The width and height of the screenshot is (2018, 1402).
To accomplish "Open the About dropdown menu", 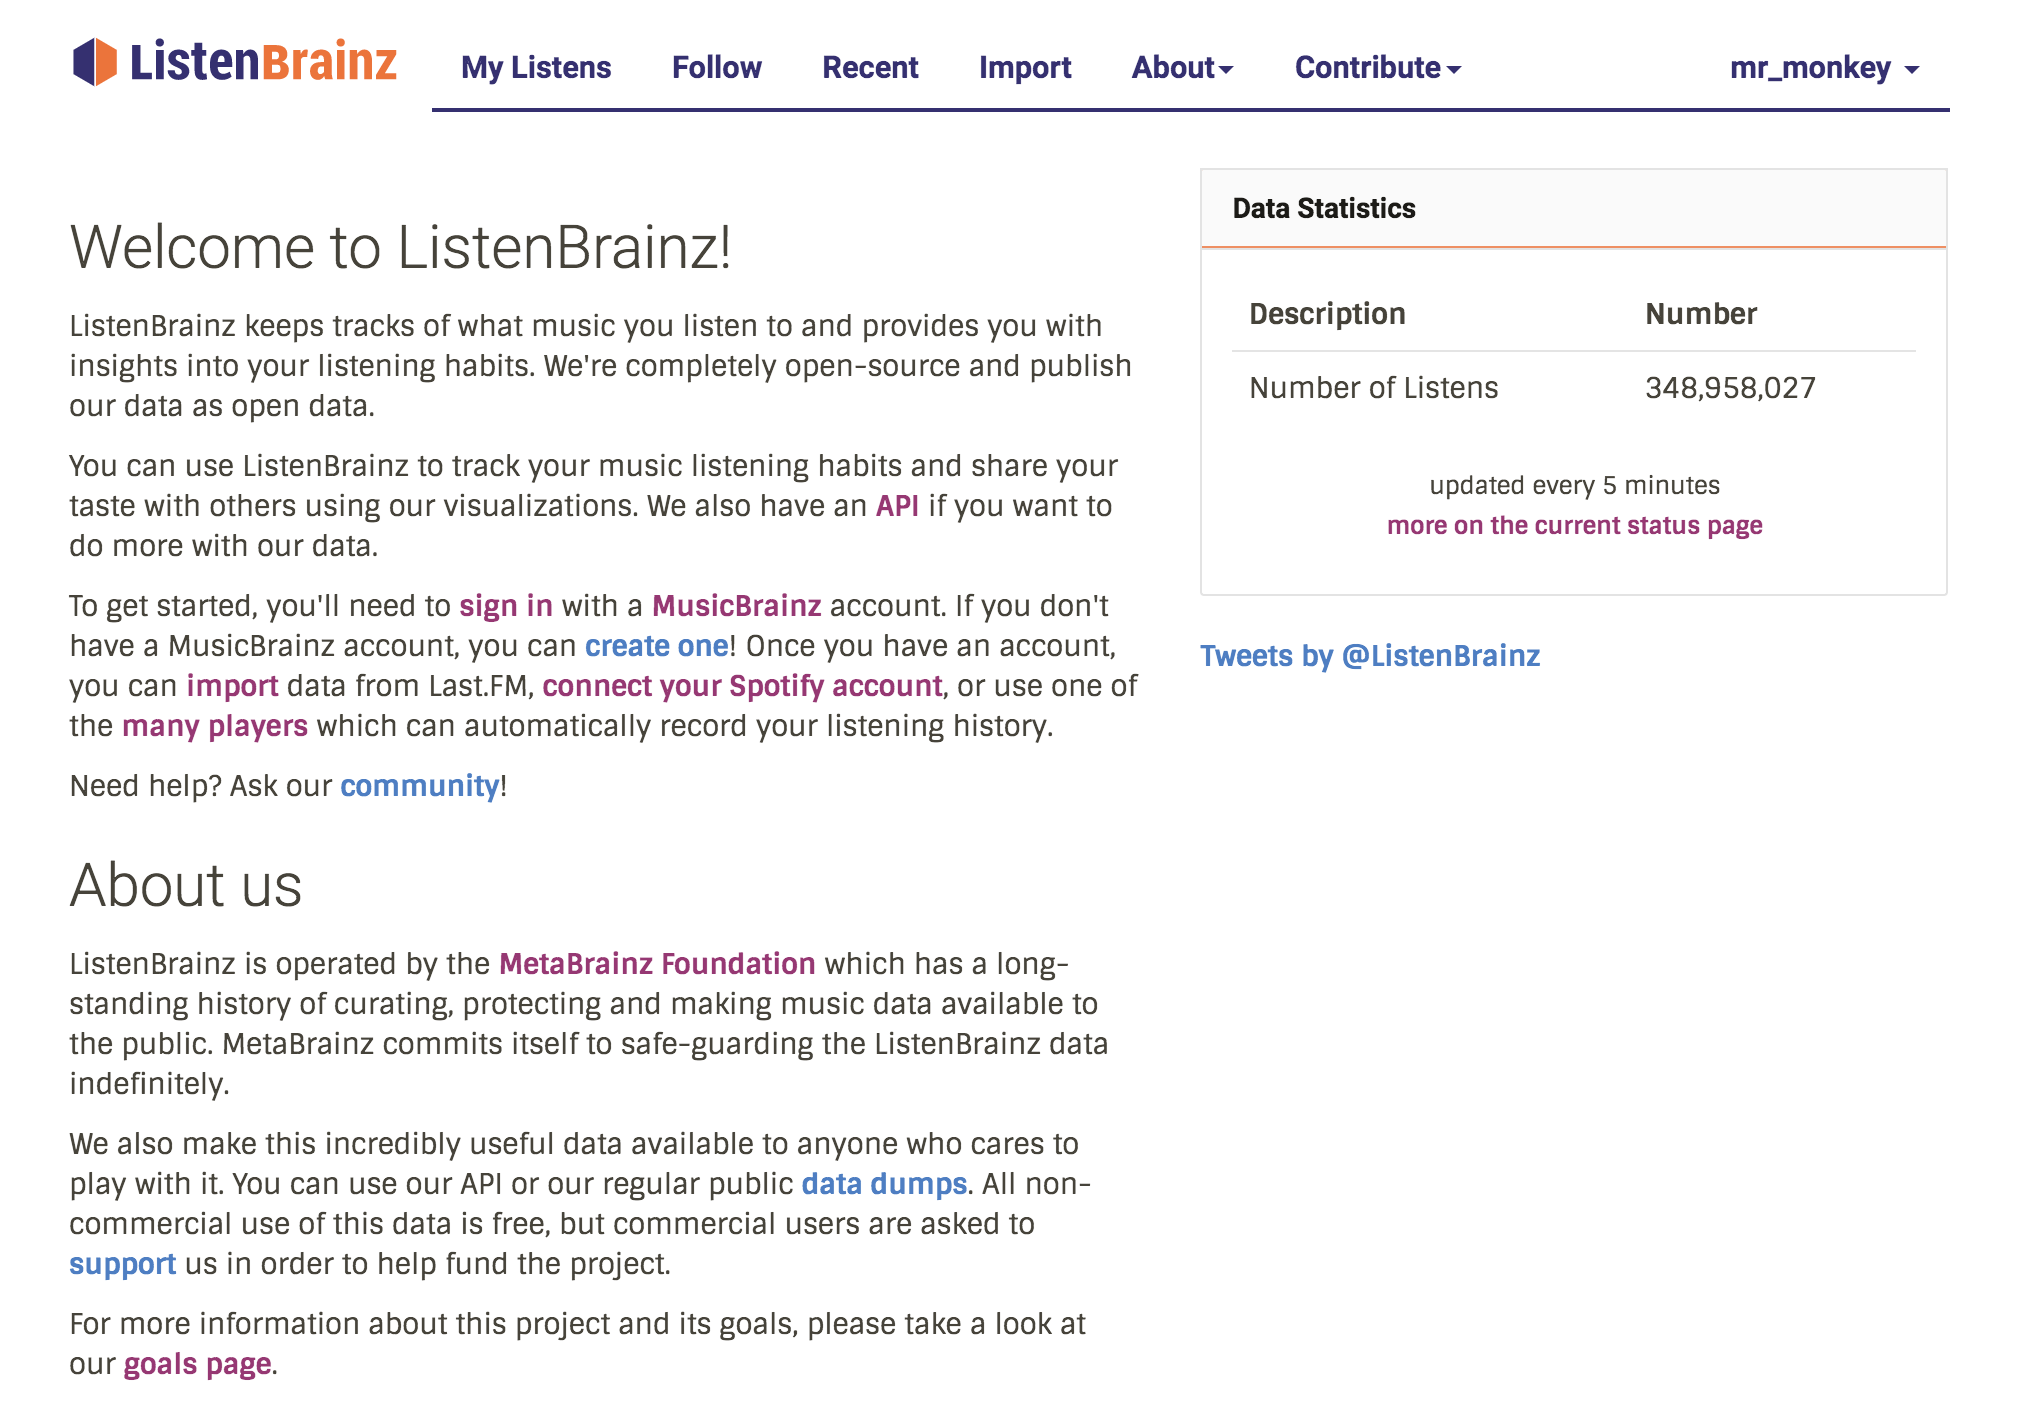I will (1182, 67).
